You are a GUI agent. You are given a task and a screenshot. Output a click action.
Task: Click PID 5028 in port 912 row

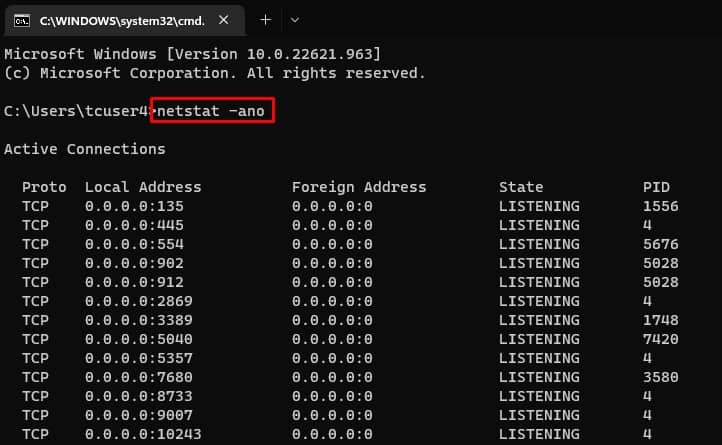pos(661,282)
